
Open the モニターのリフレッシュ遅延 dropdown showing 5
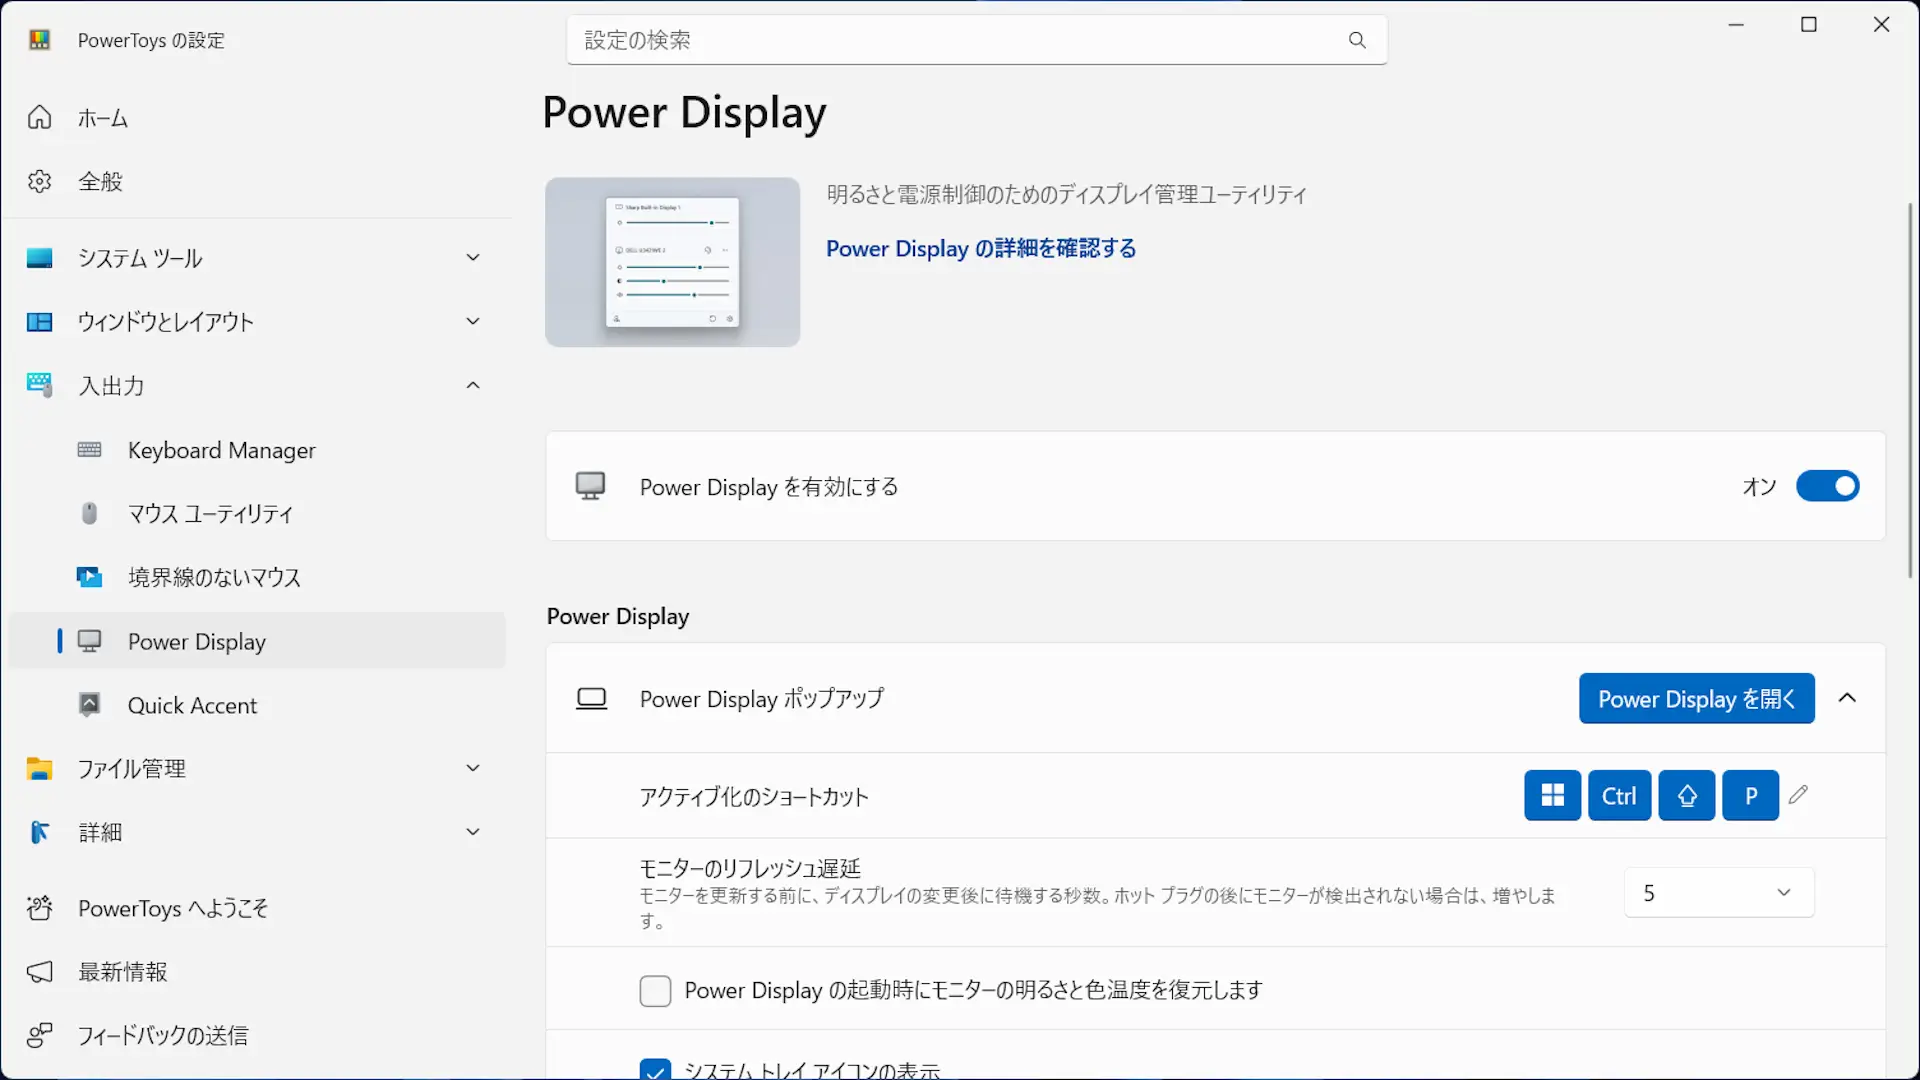(1719, 892)
